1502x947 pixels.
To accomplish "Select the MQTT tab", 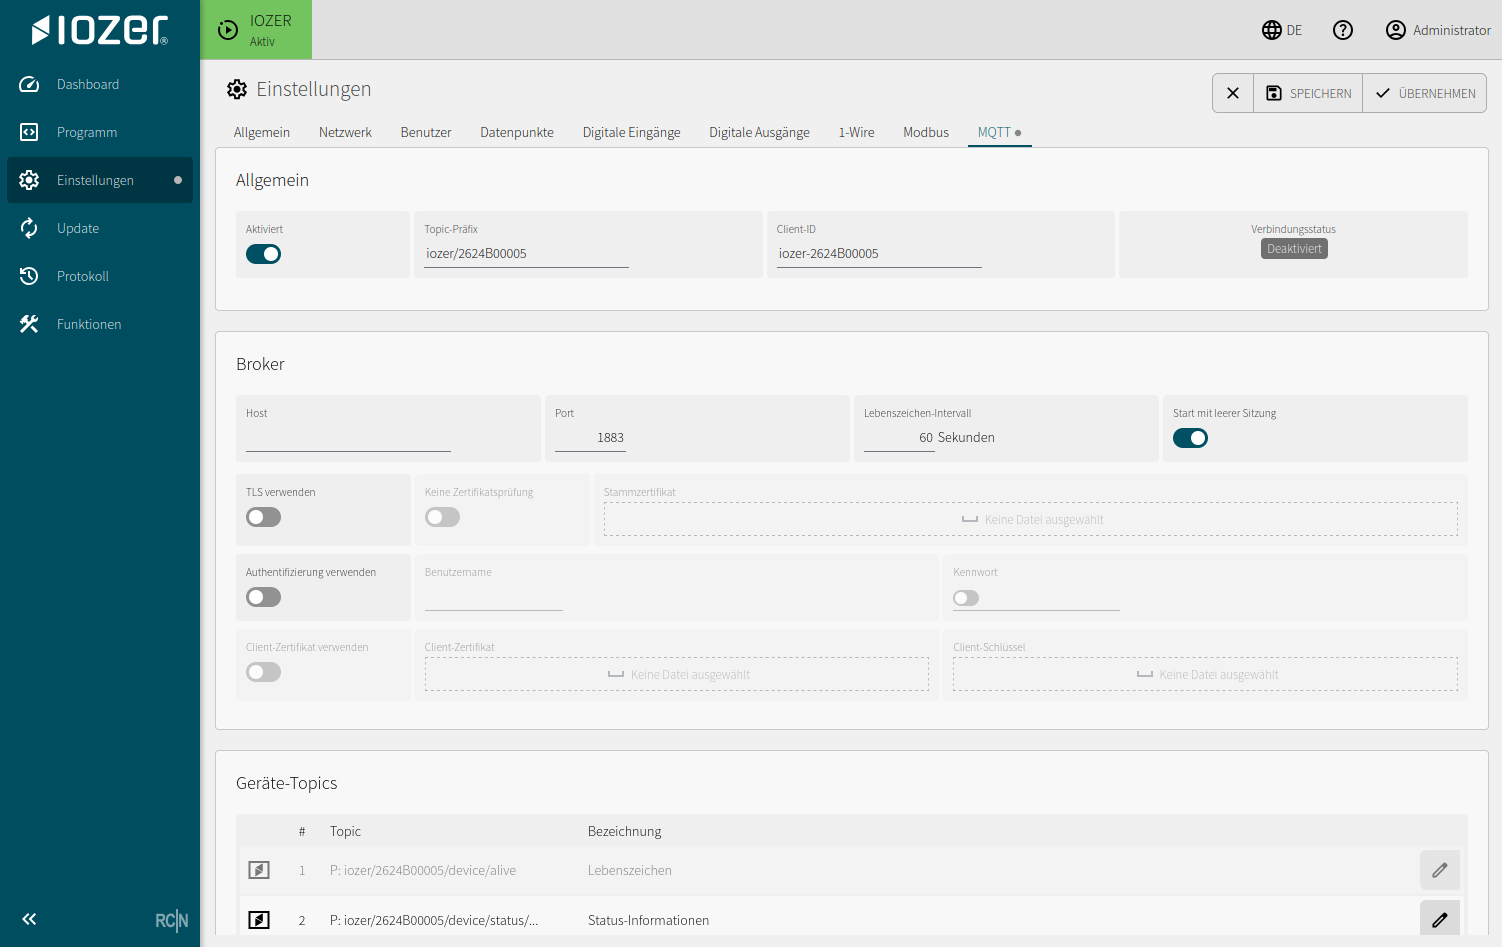I will pos(999,132).
